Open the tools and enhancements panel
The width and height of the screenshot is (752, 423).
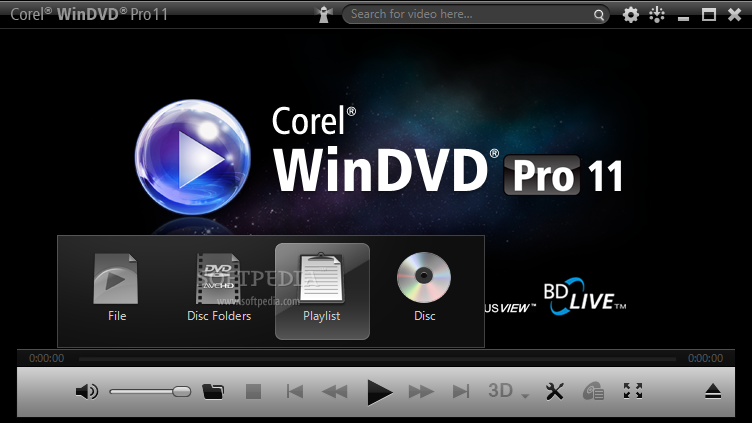(x=555, y=391)
